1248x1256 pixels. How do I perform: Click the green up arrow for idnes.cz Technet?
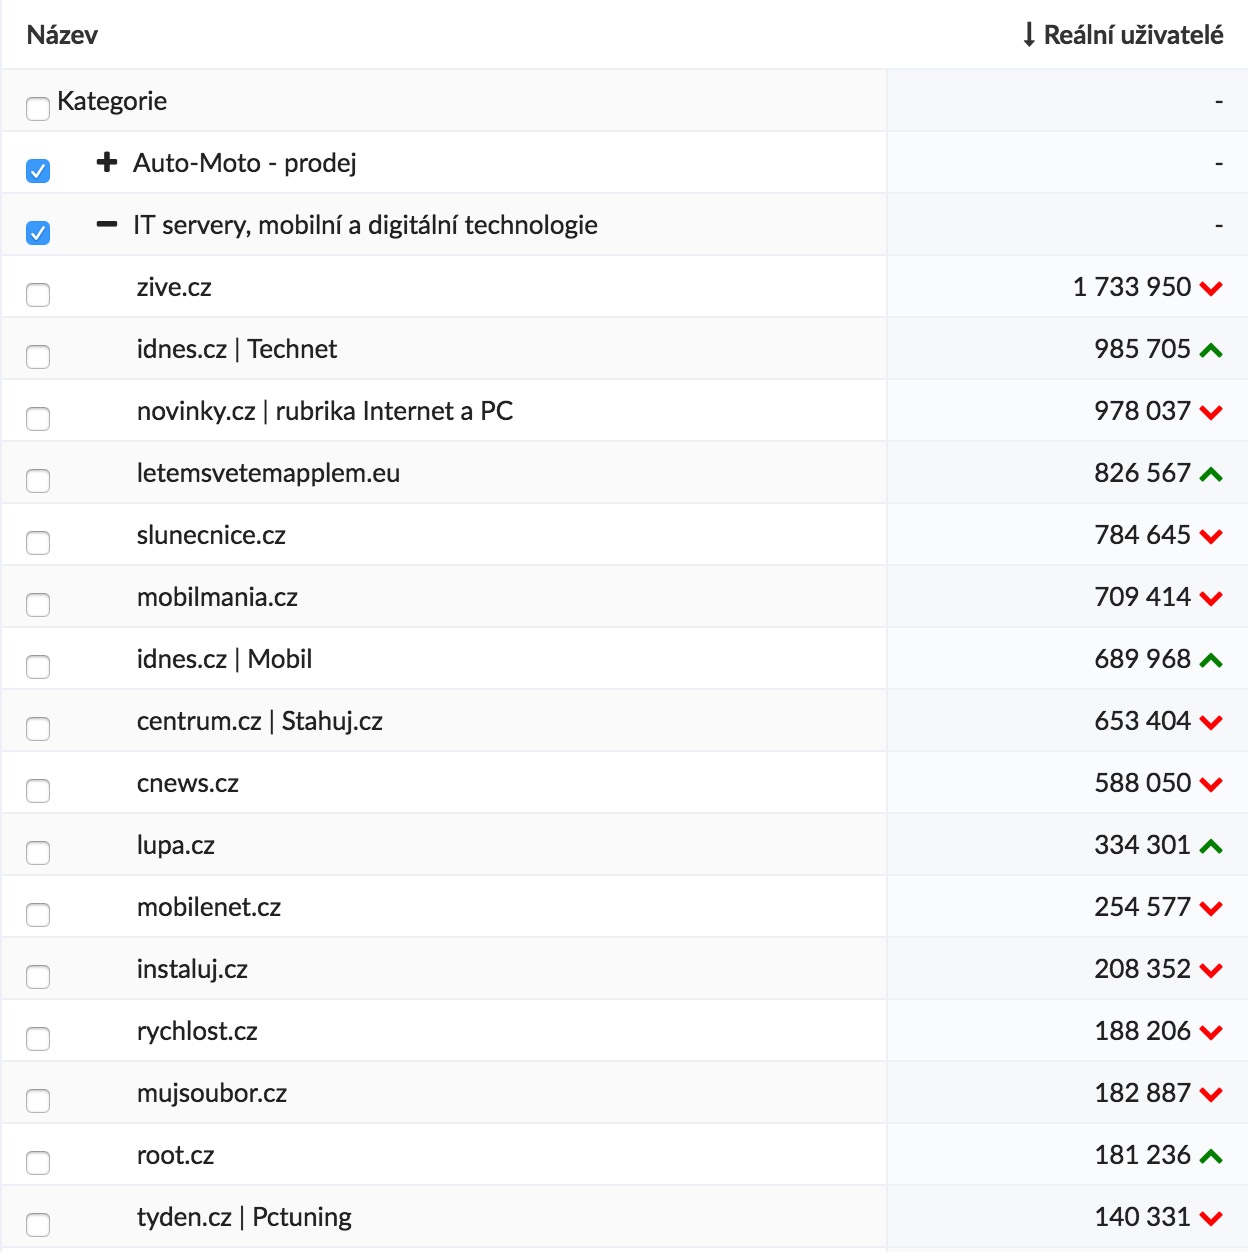tap(1211, 350)
